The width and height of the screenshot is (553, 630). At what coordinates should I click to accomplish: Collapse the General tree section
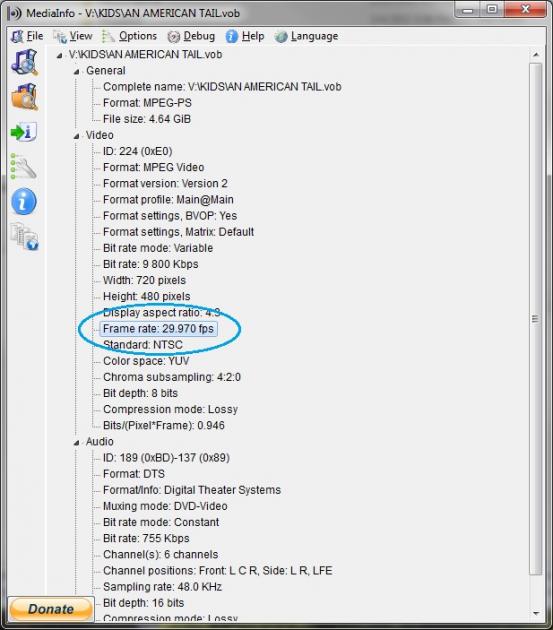[76, 72]
